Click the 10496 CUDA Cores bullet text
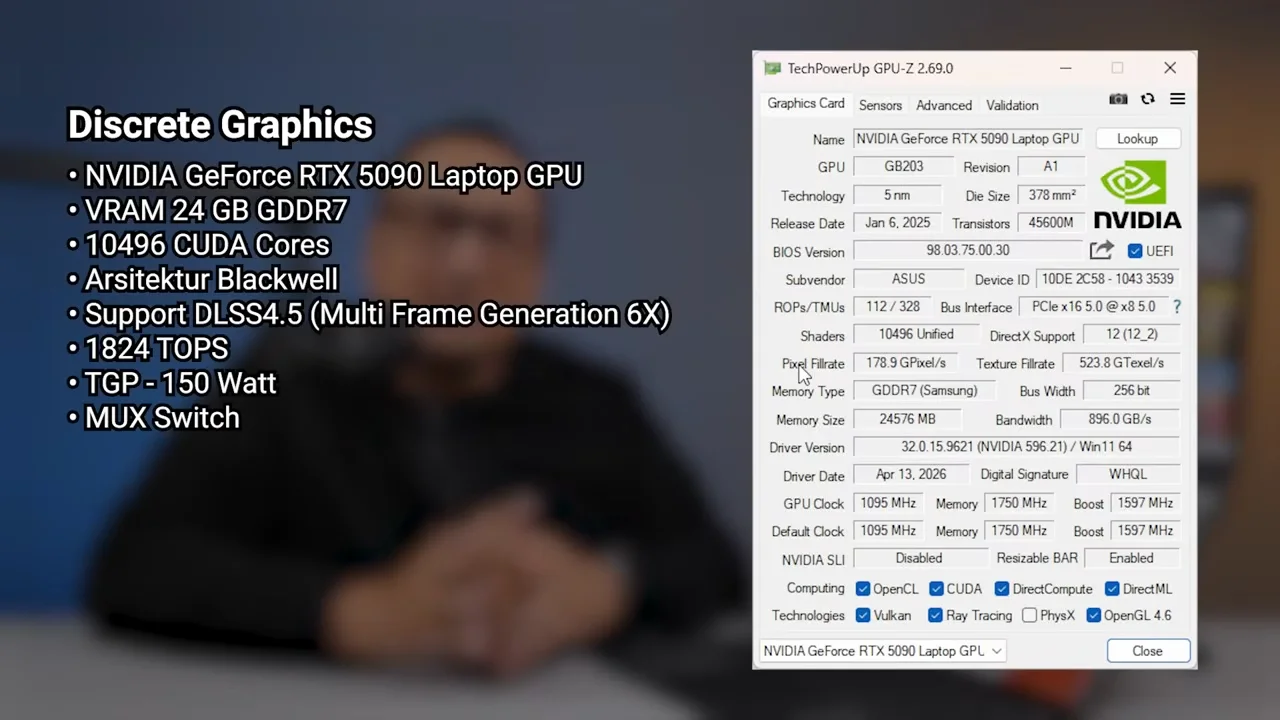 tap(207, 245)
